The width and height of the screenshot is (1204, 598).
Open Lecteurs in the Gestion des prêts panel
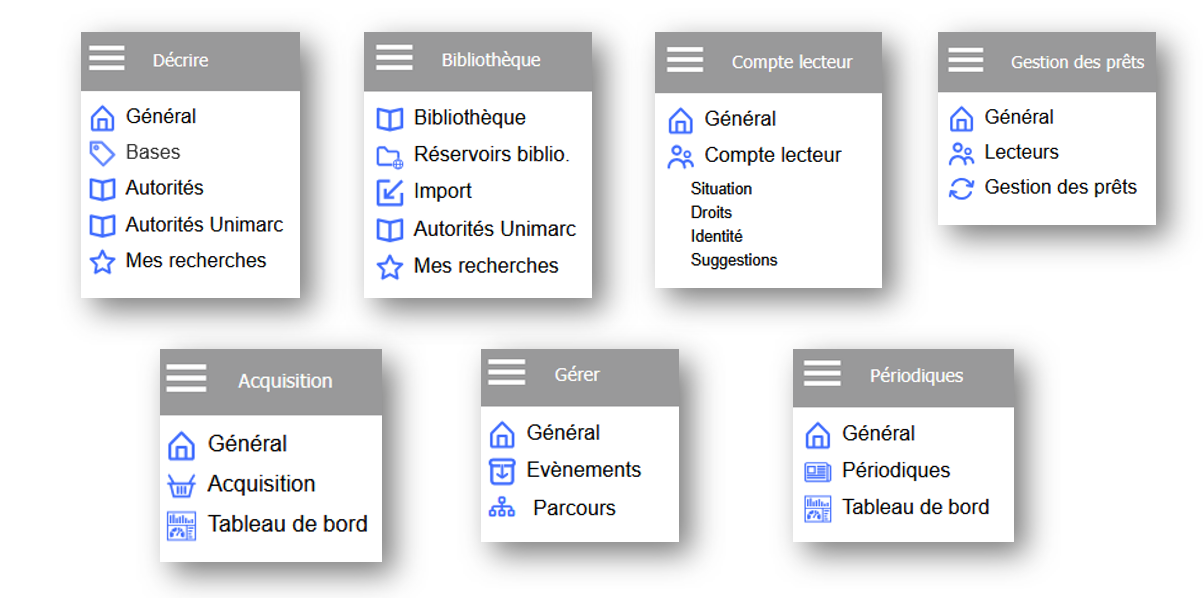point(1021,152)
